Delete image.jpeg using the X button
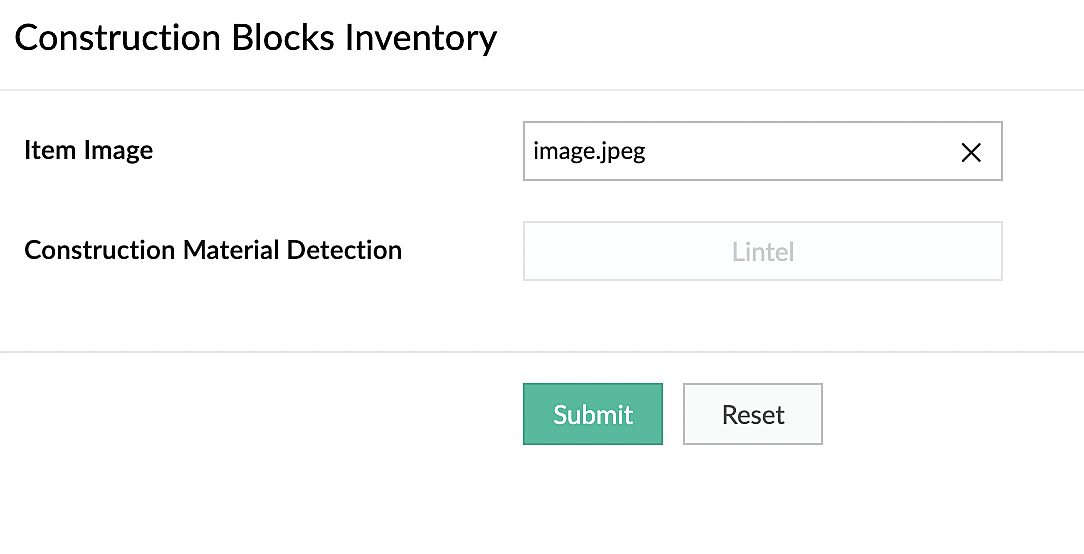Screen dimensions: 1084x554 (x=970, y=152)
